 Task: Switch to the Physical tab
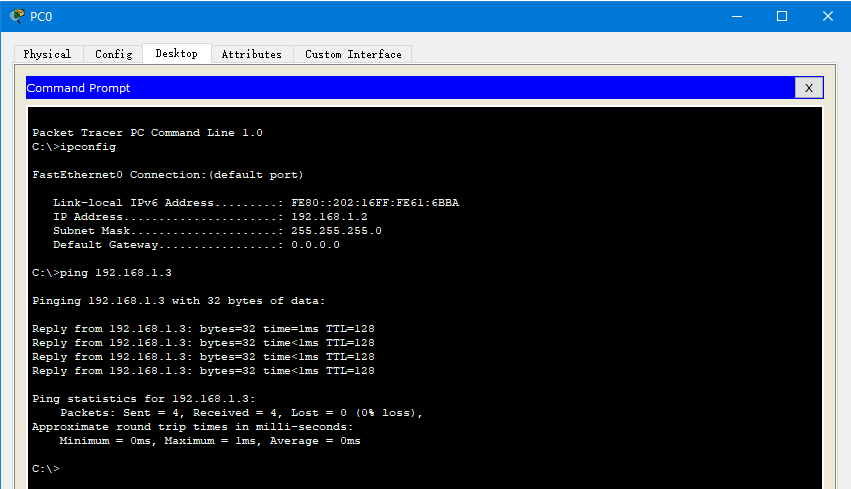point(48,54)
